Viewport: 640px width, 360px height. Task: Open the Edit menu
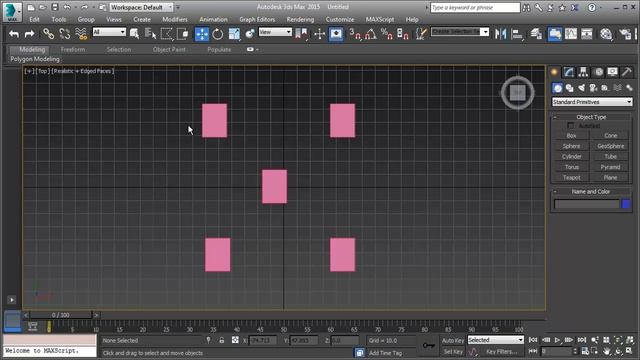pos(35,19)
